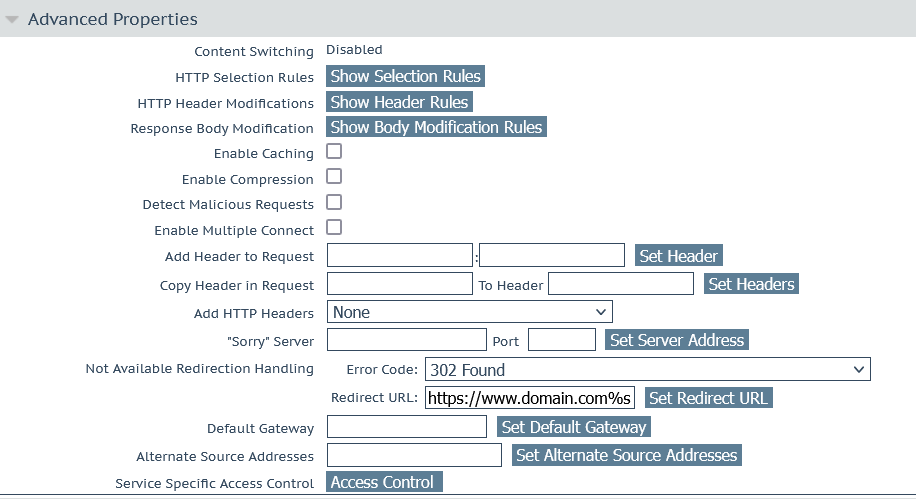
Task: Click the Advanced Properties heading text
Action: [x=113, y=19]
